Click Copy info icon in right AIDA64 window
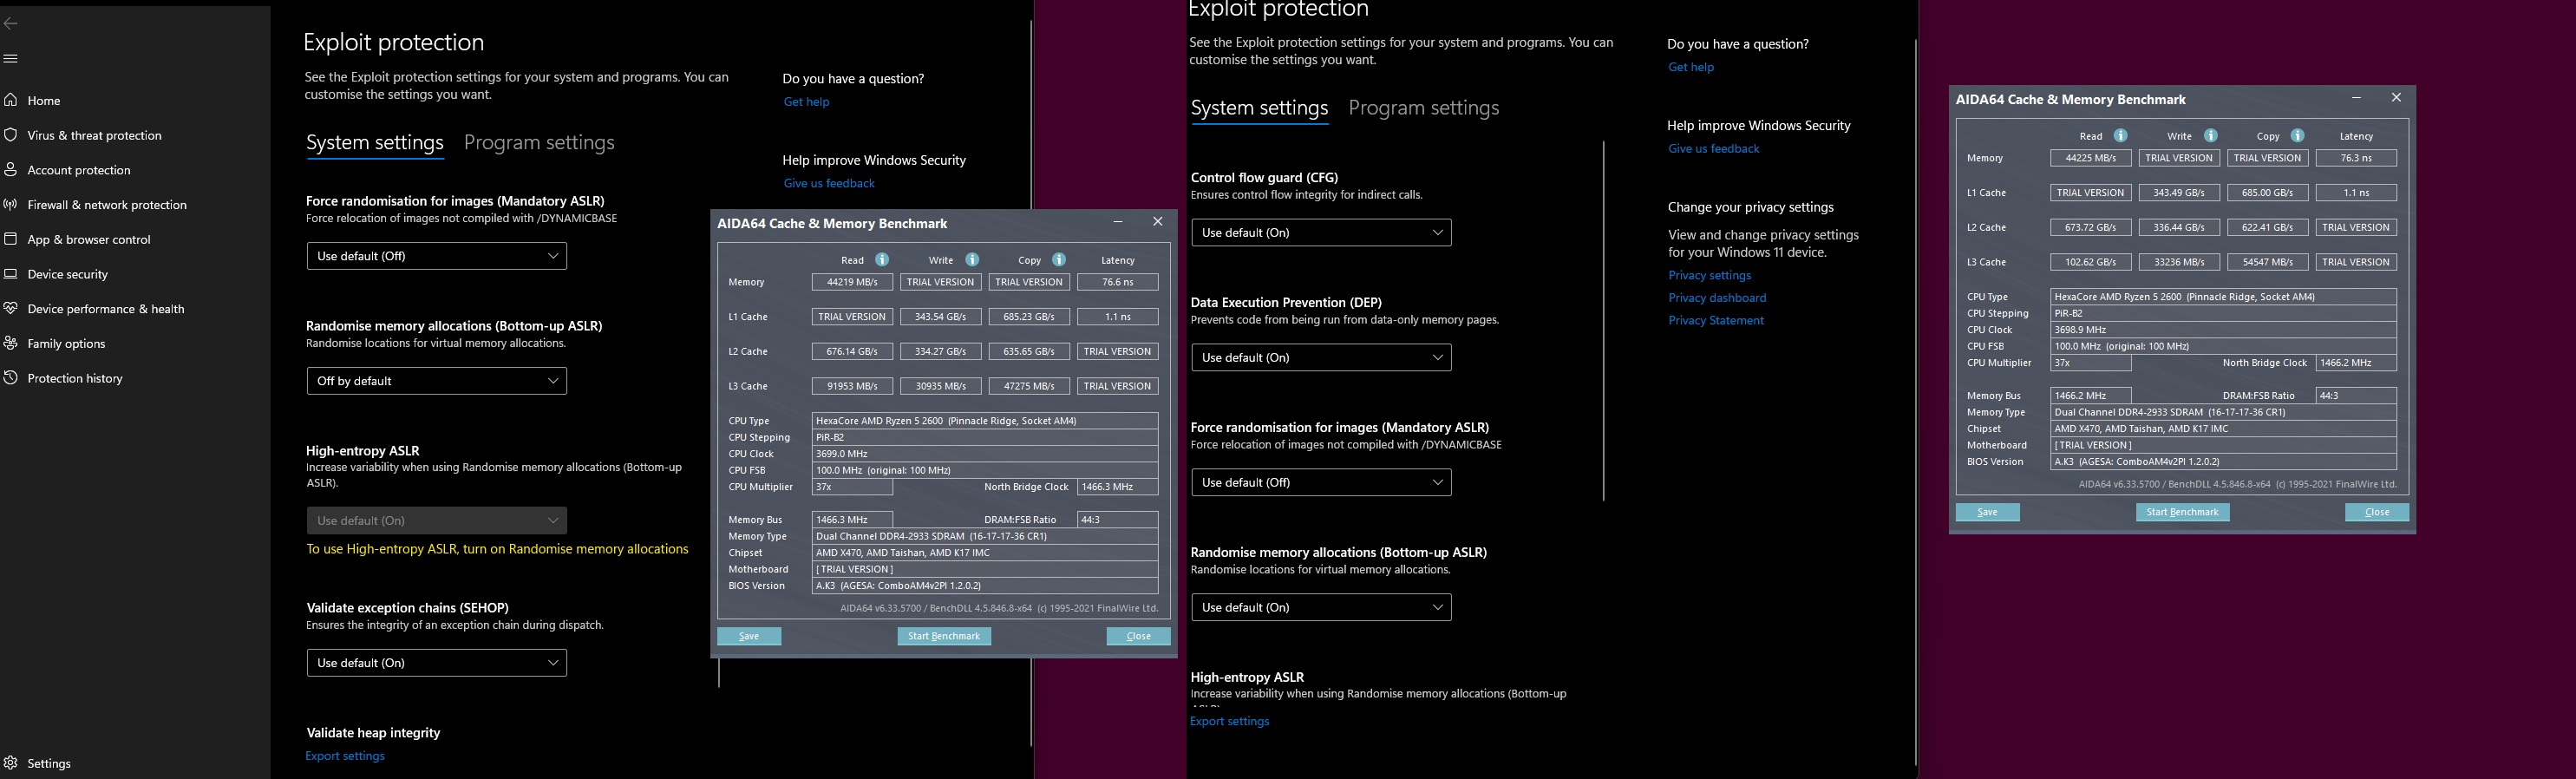The width and height of the screenshot is (2576, 779). pyautogui.click(x=2298, y=136)
